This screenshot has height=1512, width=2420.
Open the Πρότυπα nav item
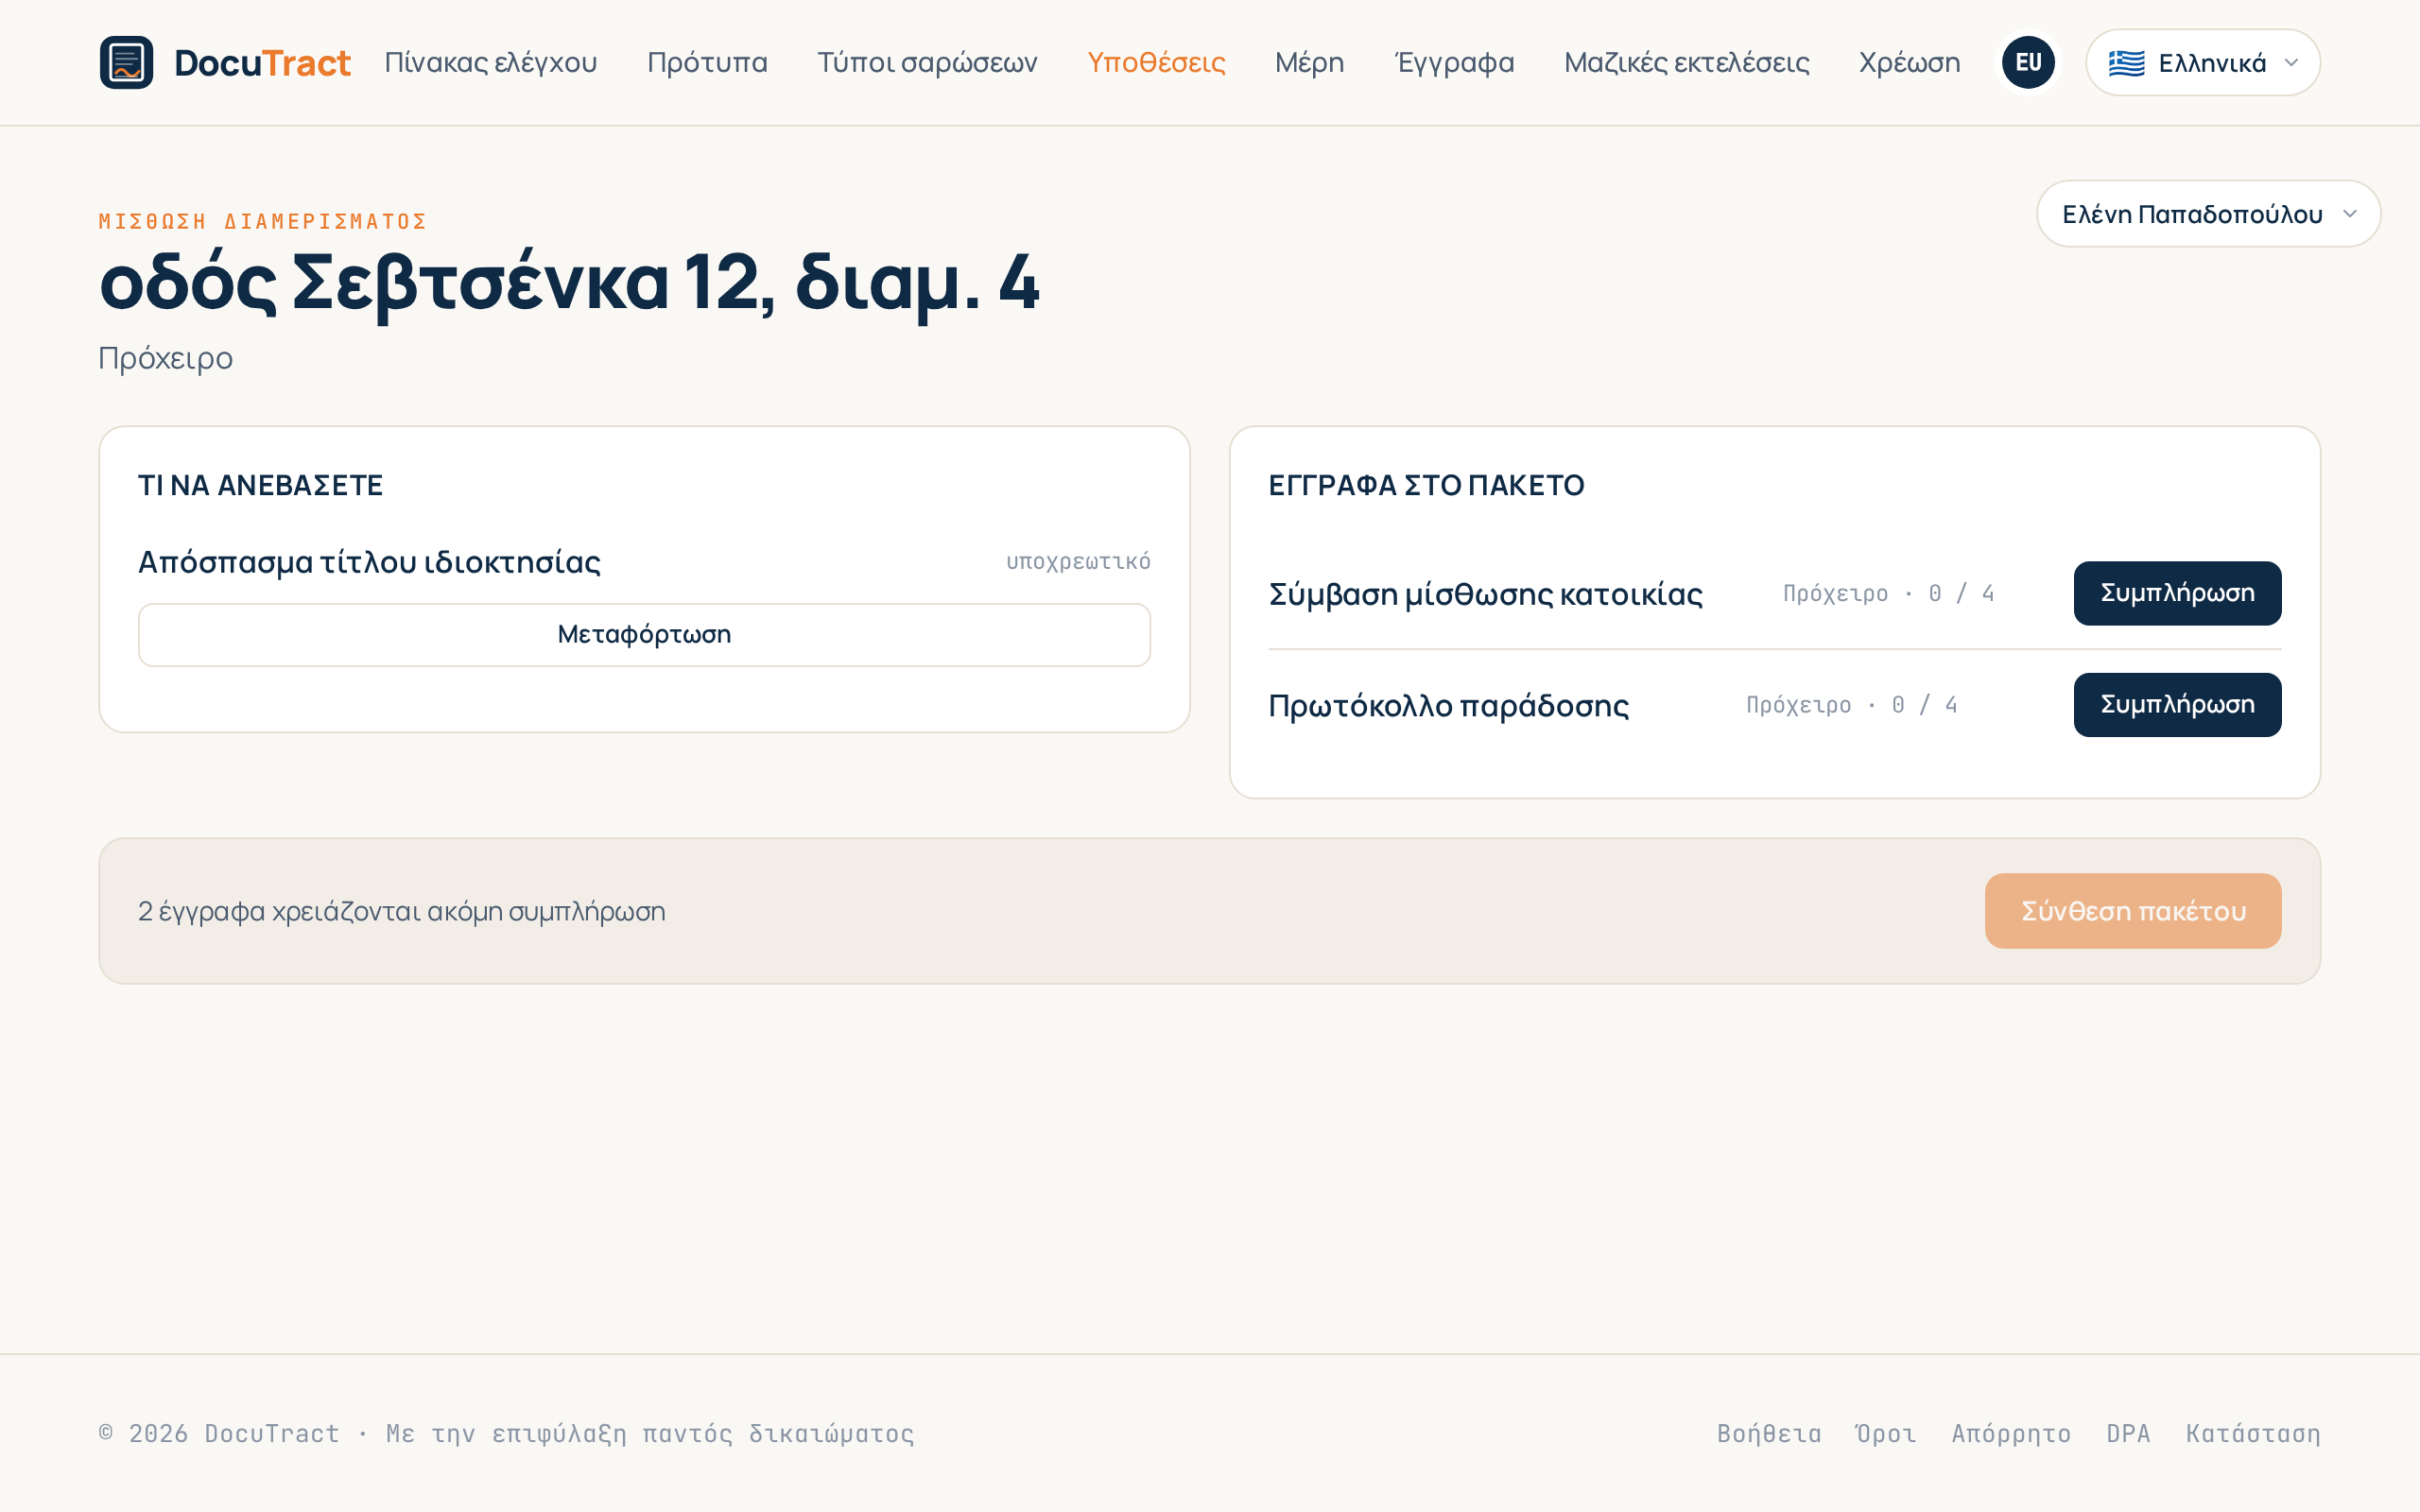tap(707, 62)
